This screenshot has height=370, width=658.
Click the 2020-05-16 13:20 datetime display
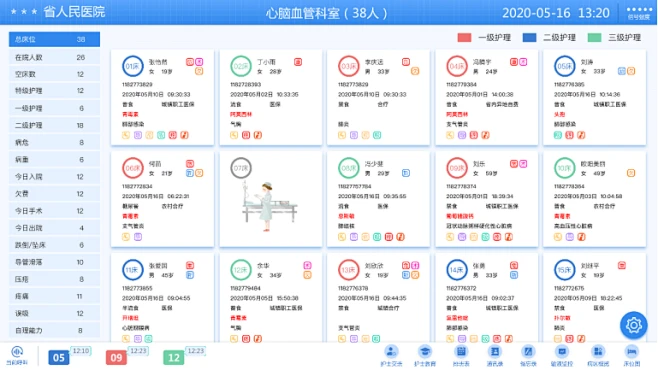(556, 13)
